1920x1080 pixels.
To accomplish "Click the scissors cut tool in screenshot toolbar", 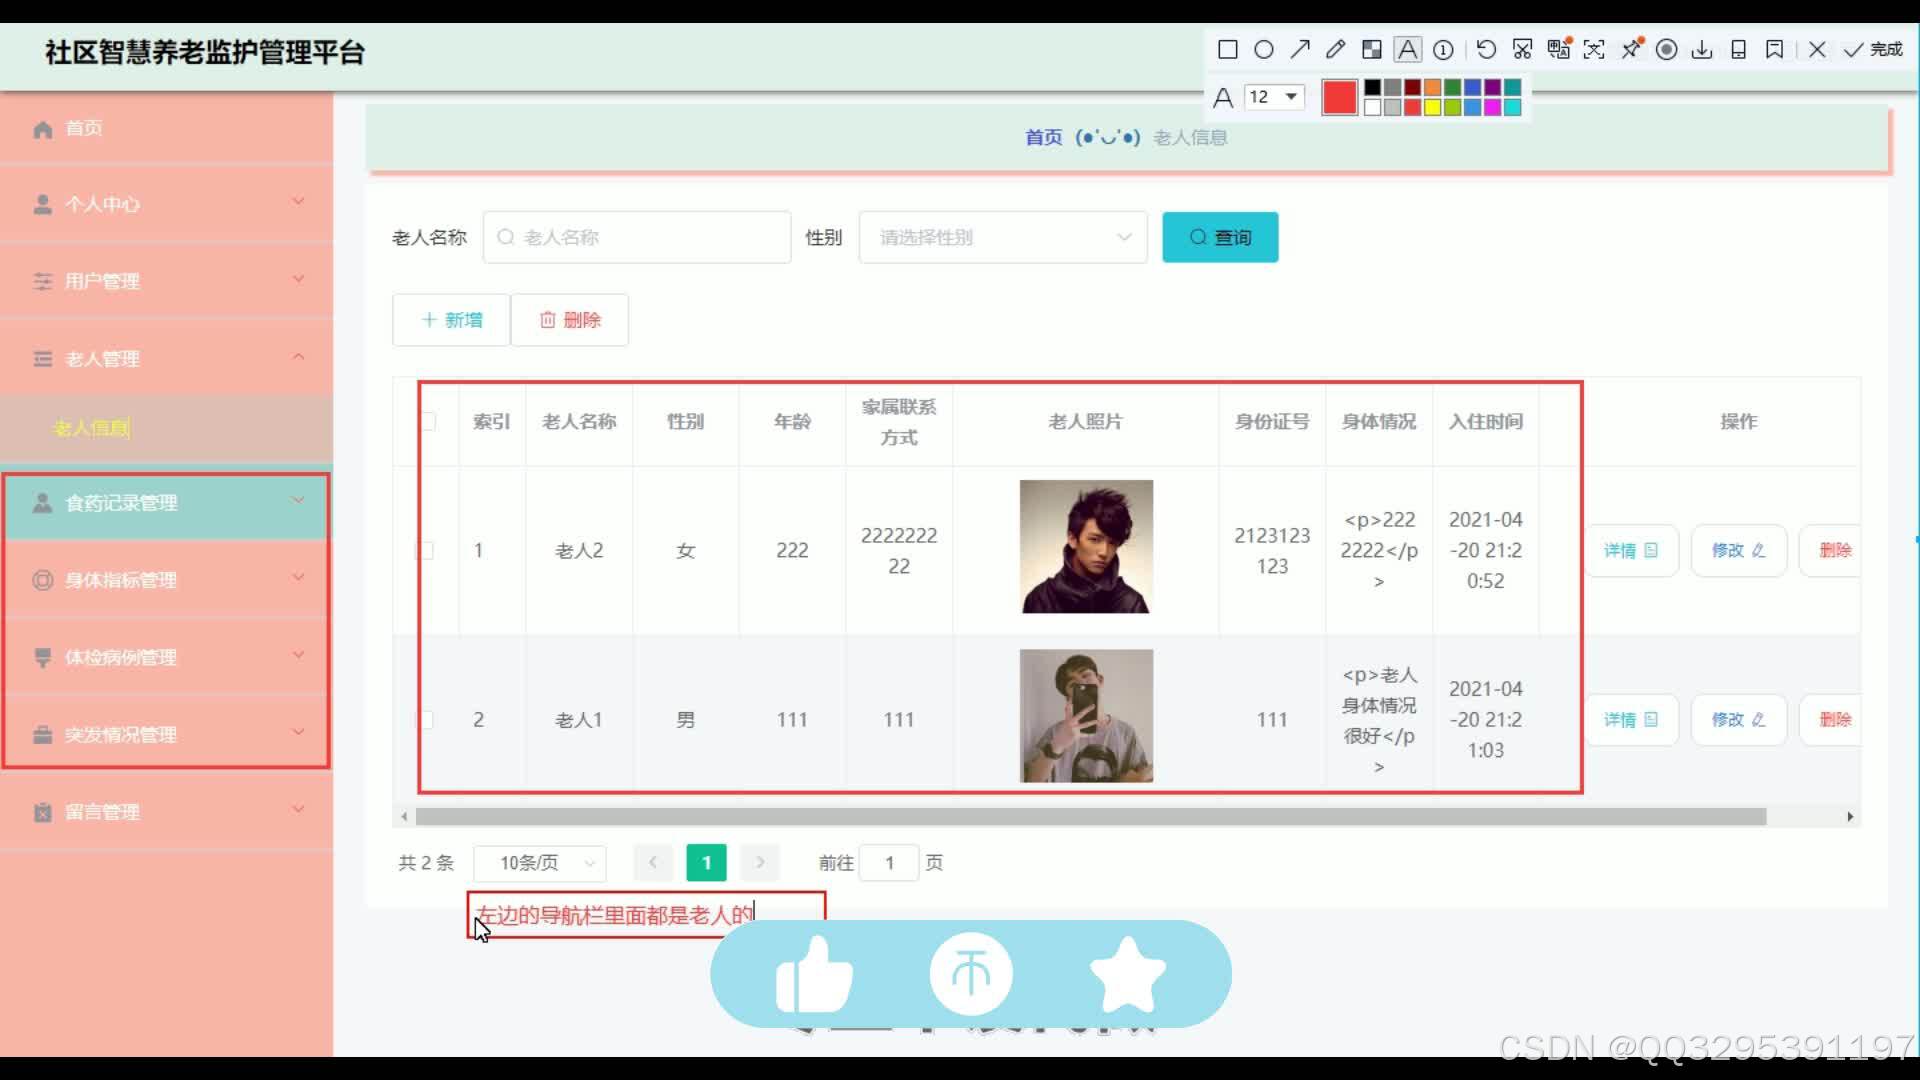I will click(1522, 49).
